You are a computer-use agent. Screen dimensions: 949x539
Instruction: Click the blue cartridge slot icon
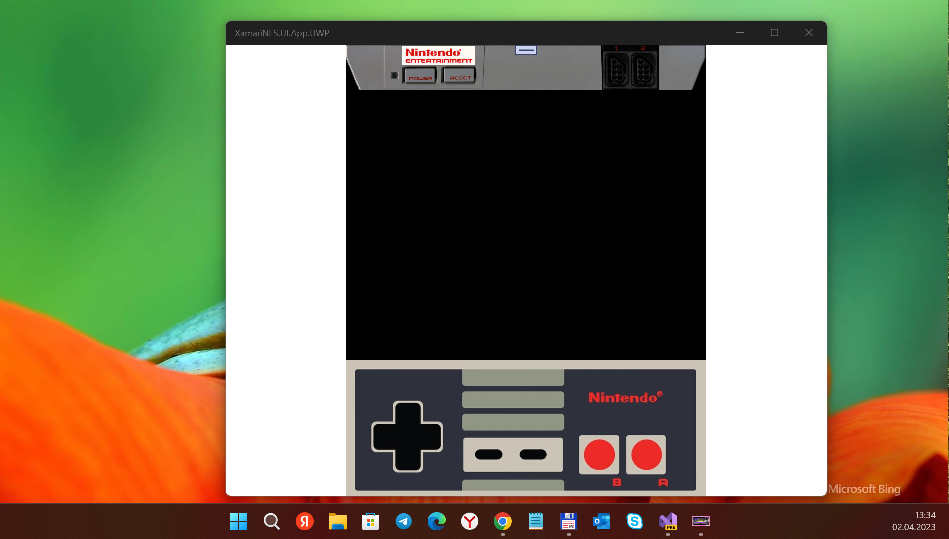526,50
